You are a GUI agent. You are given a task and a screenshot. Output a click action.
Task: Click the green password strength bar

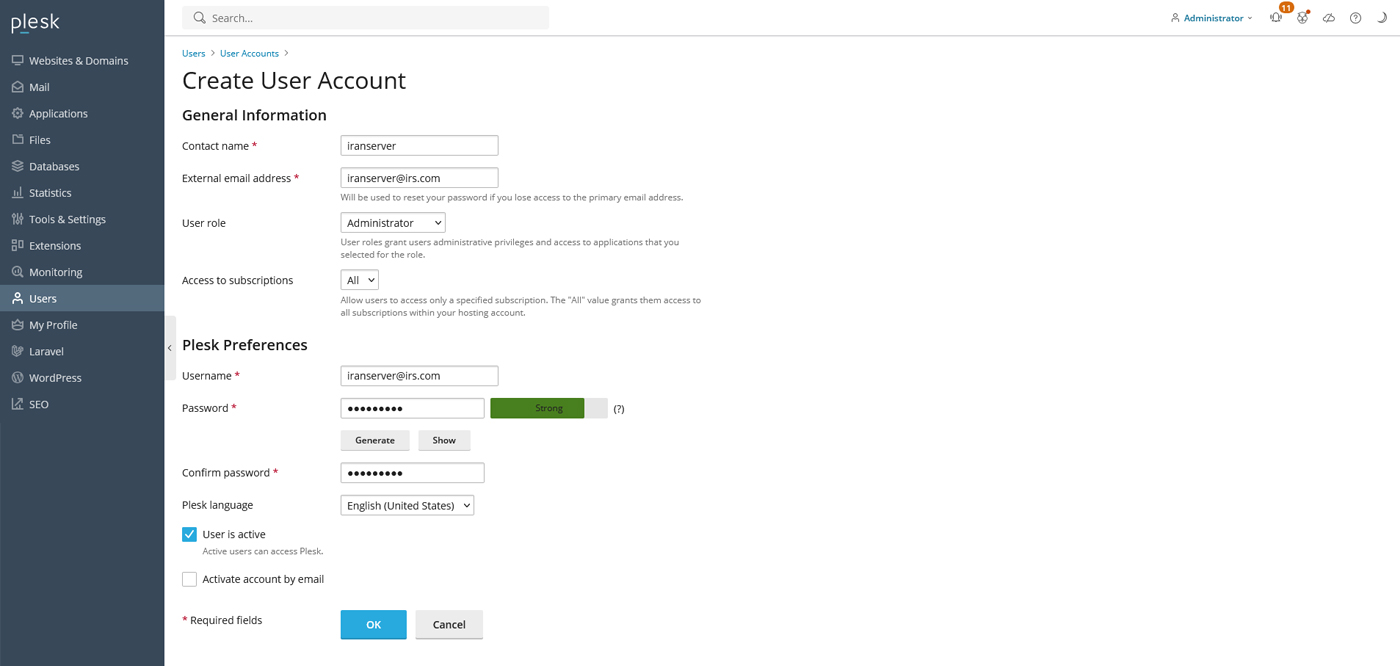point(537,408)
